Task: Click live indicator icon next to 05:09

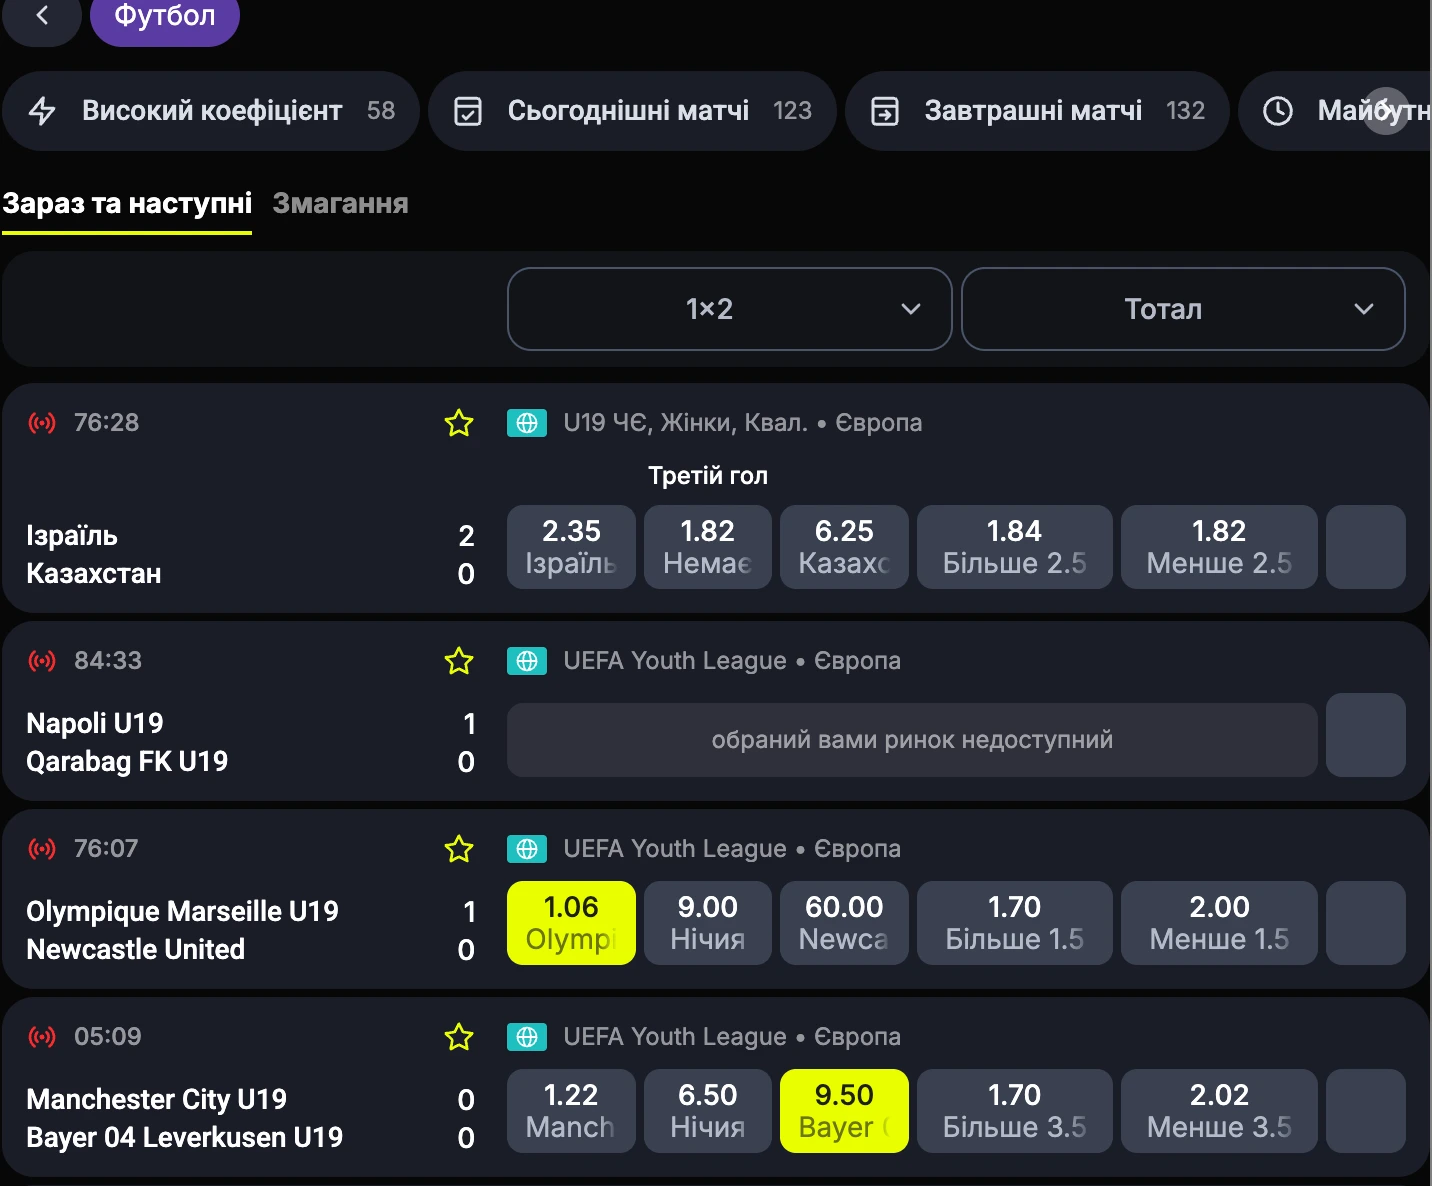Action: pos(42,1037)
